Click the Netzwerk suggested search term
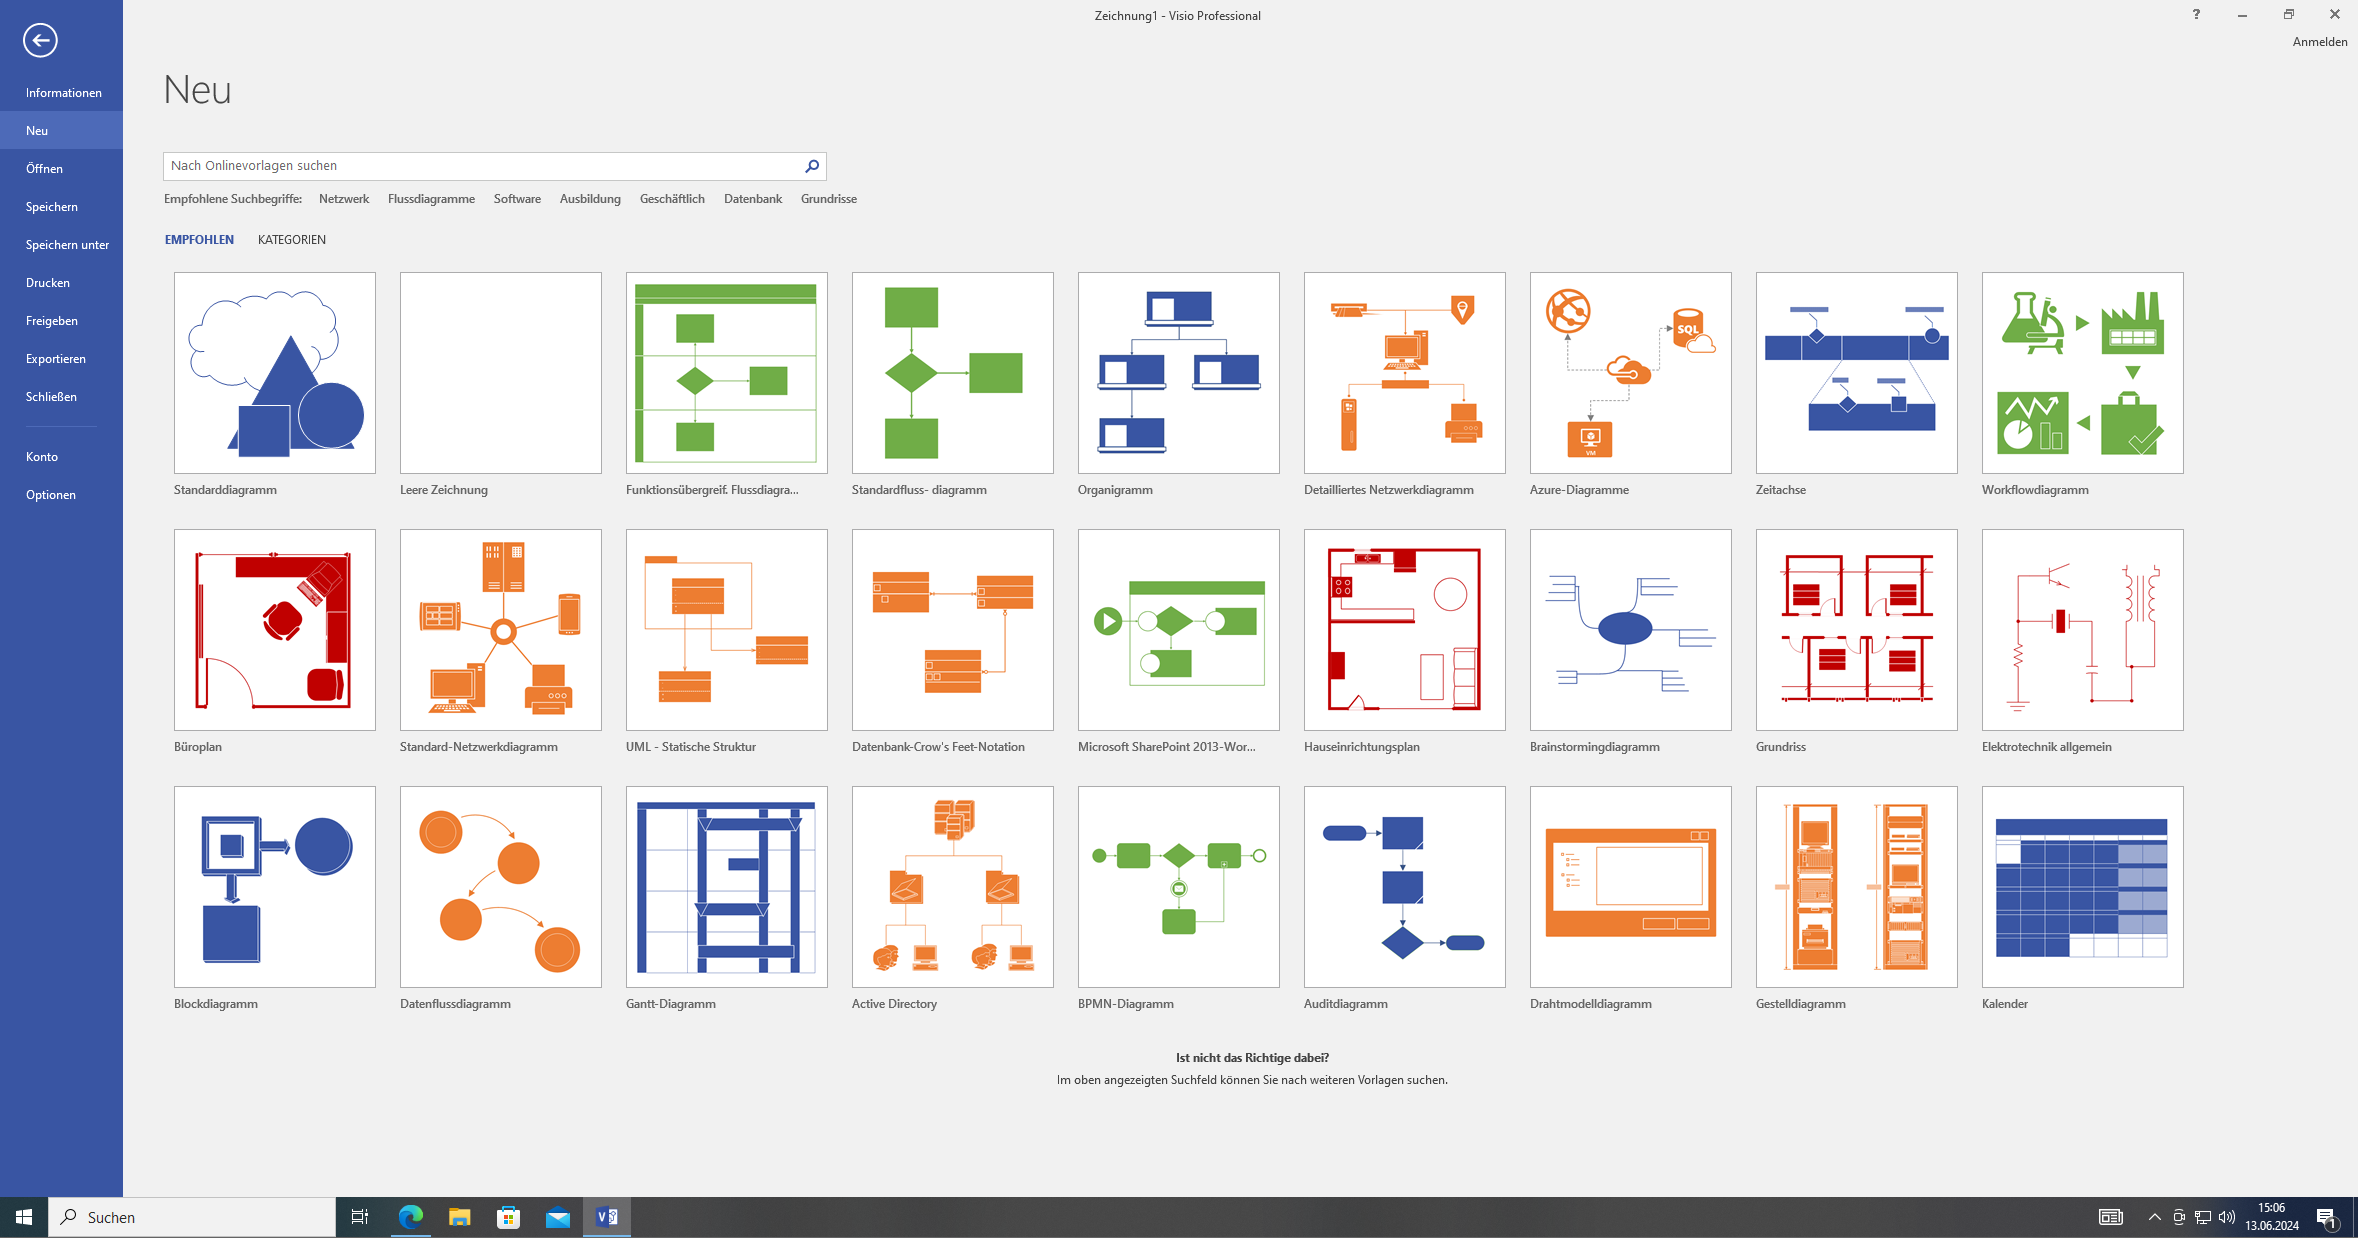The width and height of the screenshot is (2358, 1238). [344, 199]
